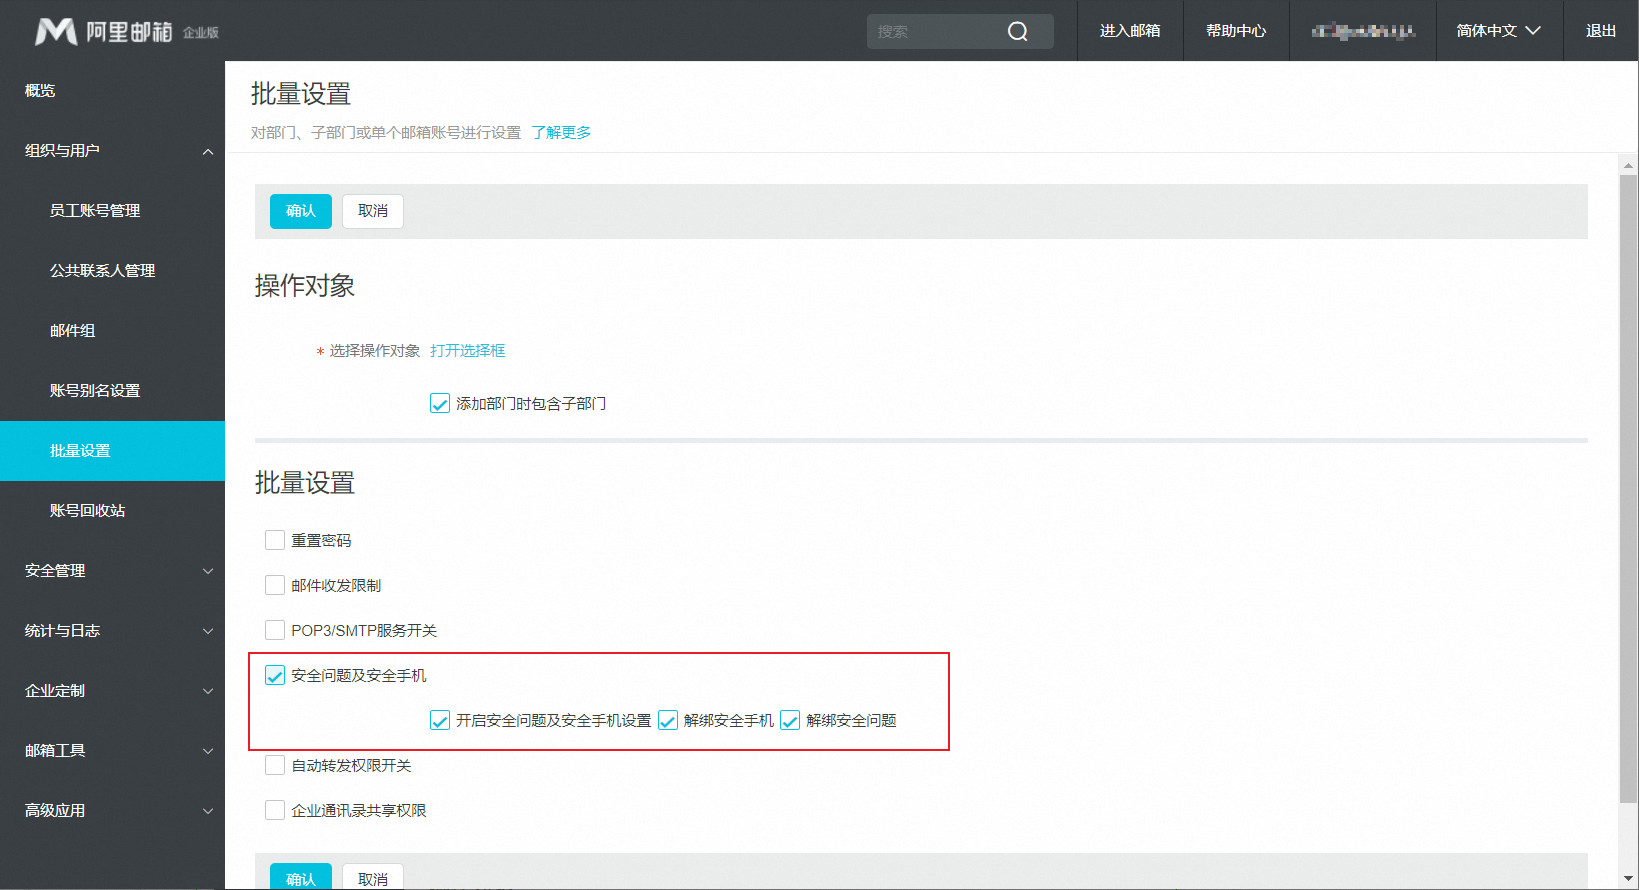Click the 打开选择框 link

pos(468,351)
